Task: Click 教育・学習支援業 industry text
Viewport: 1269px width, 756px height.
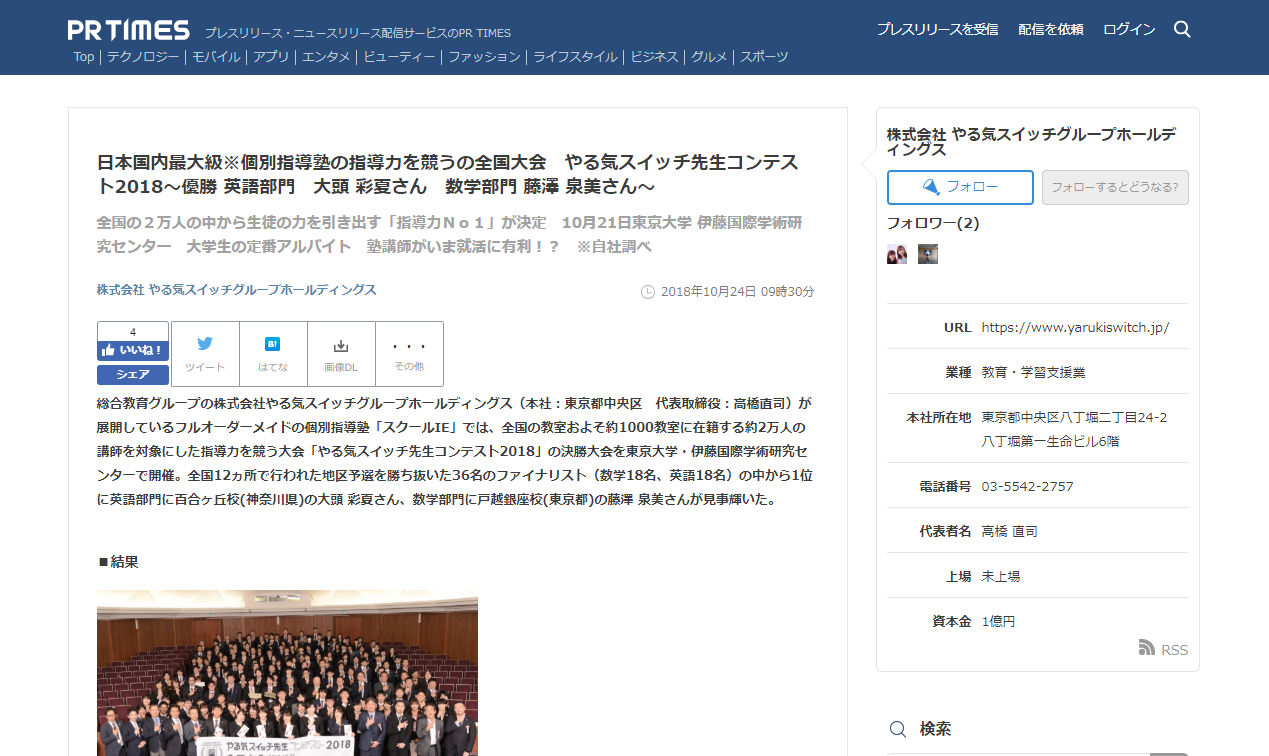Action: (1033, 372)
